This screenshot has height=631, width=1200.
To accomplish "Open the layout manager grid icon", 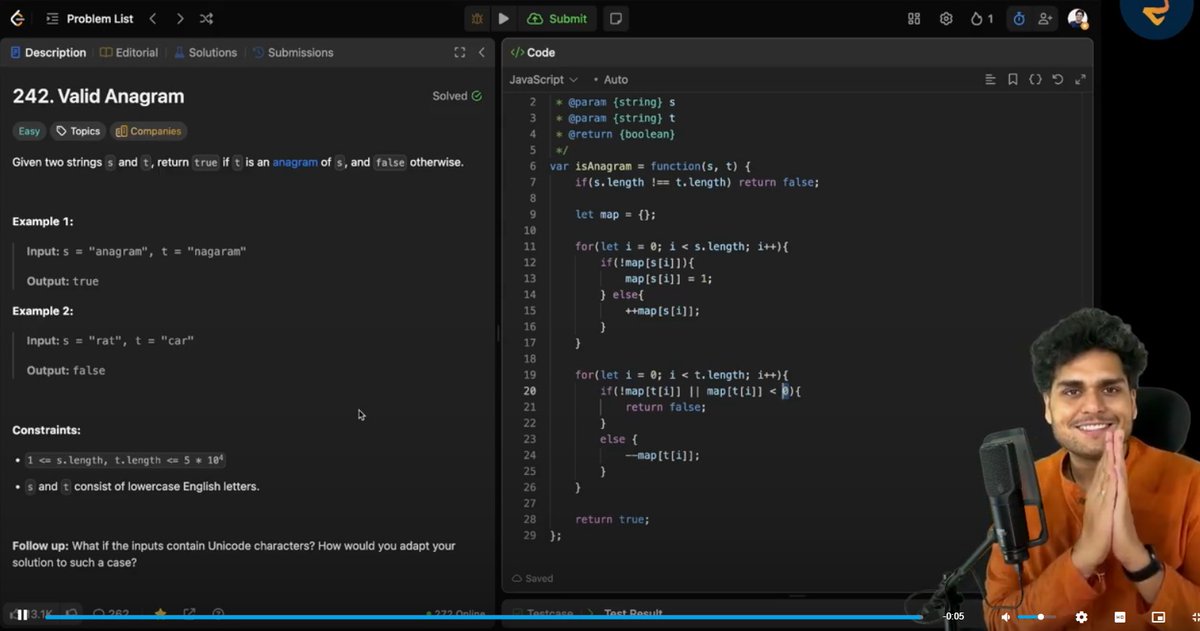I will click(x=914, y=18).
